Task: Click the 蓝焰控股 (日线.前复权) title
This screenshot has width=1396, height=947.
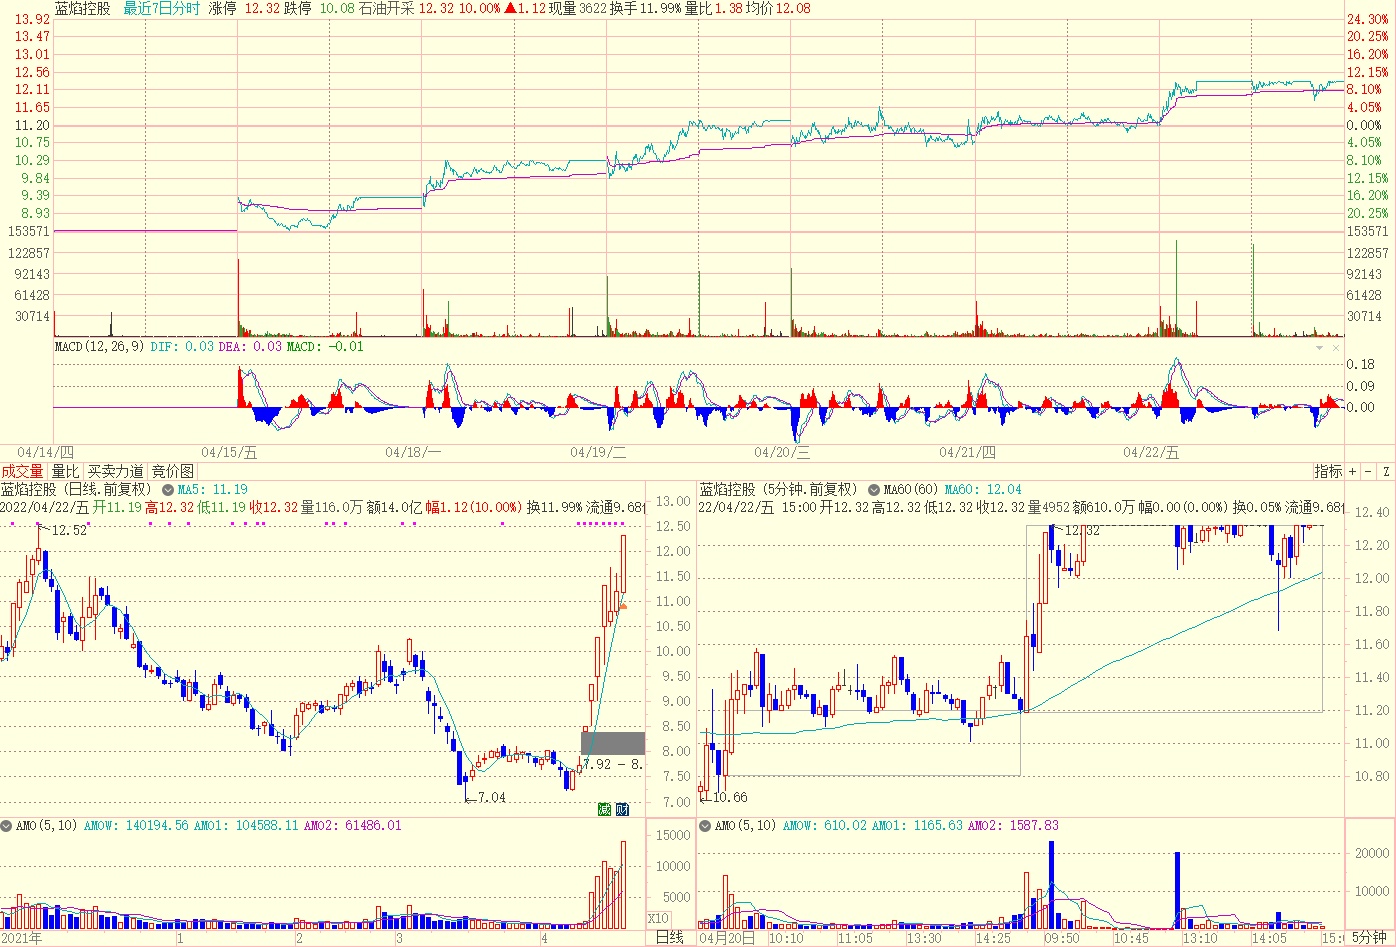Action: pyautogui.click(x=76, y=490)
